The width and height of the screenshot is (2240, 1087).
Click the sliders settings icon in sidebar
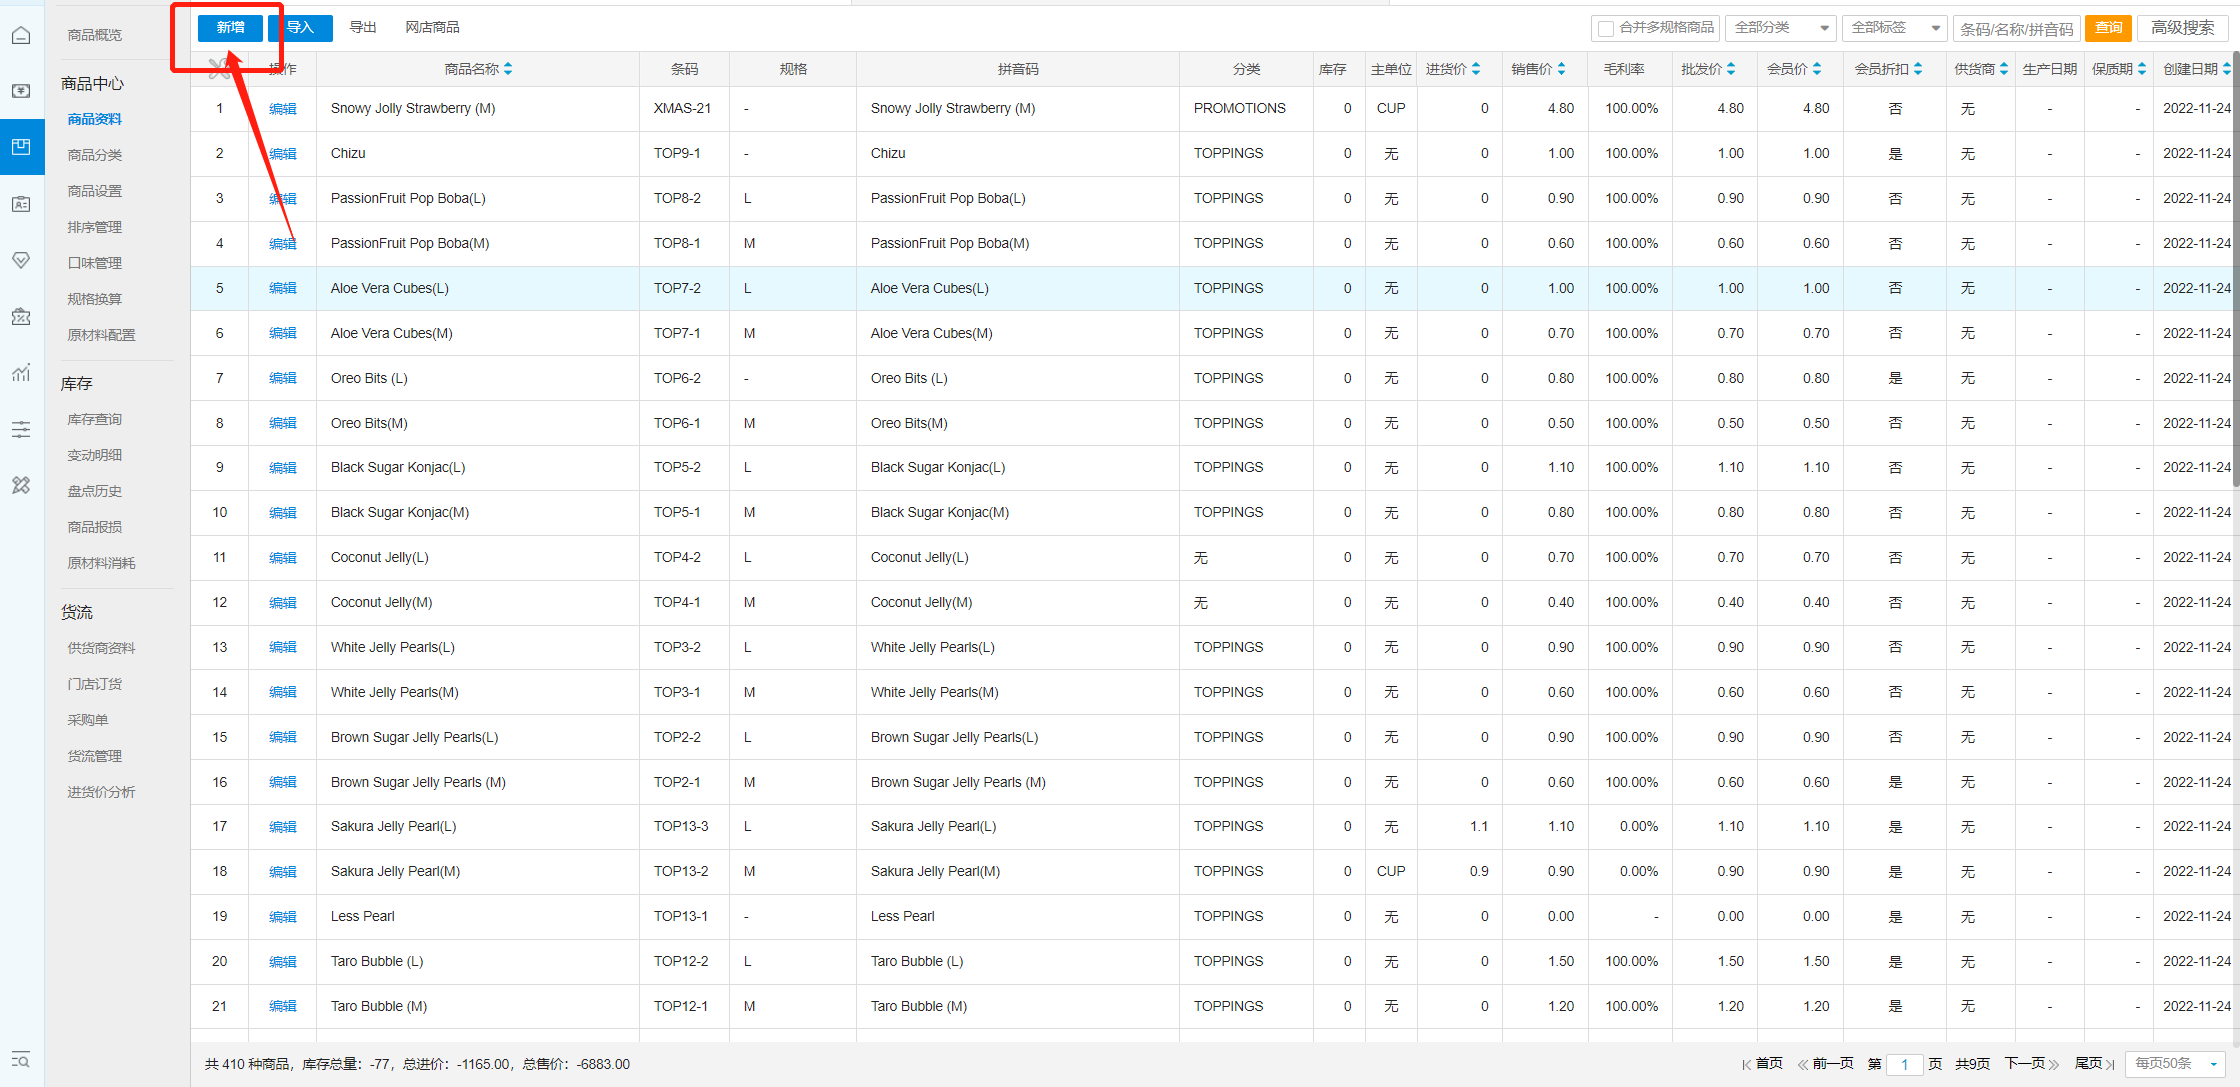click(21, 430)
